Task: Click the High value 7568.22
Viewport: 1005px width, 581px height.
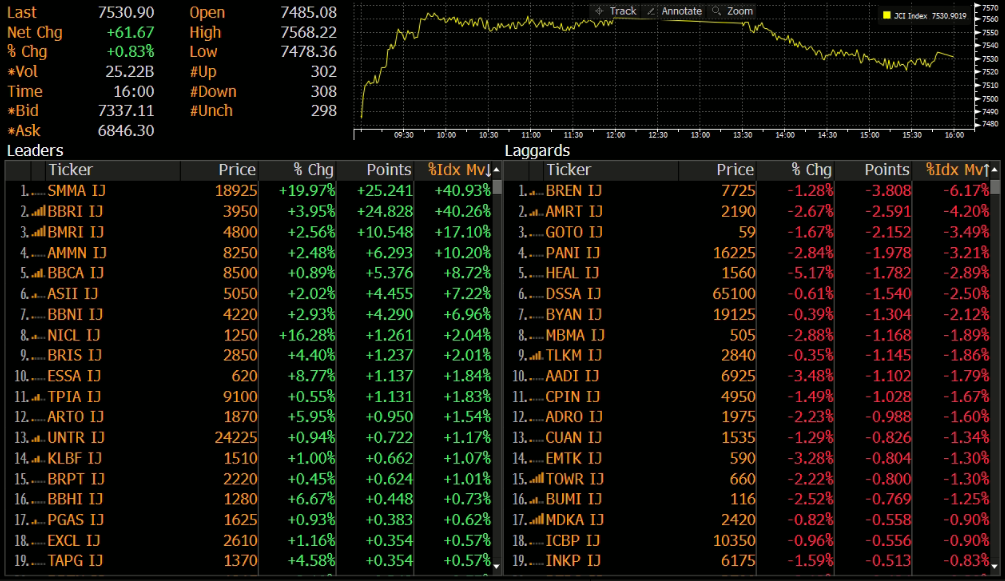Action: point(308,32)
